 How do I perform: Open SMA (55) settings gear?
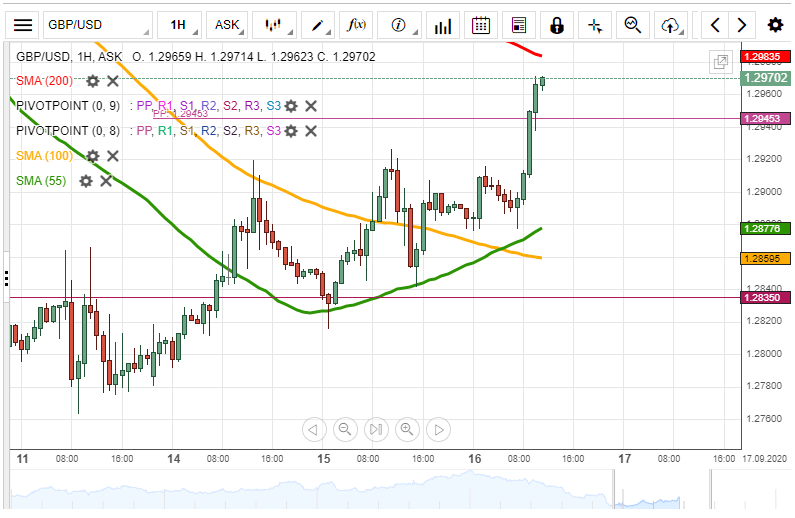point(86,181)
